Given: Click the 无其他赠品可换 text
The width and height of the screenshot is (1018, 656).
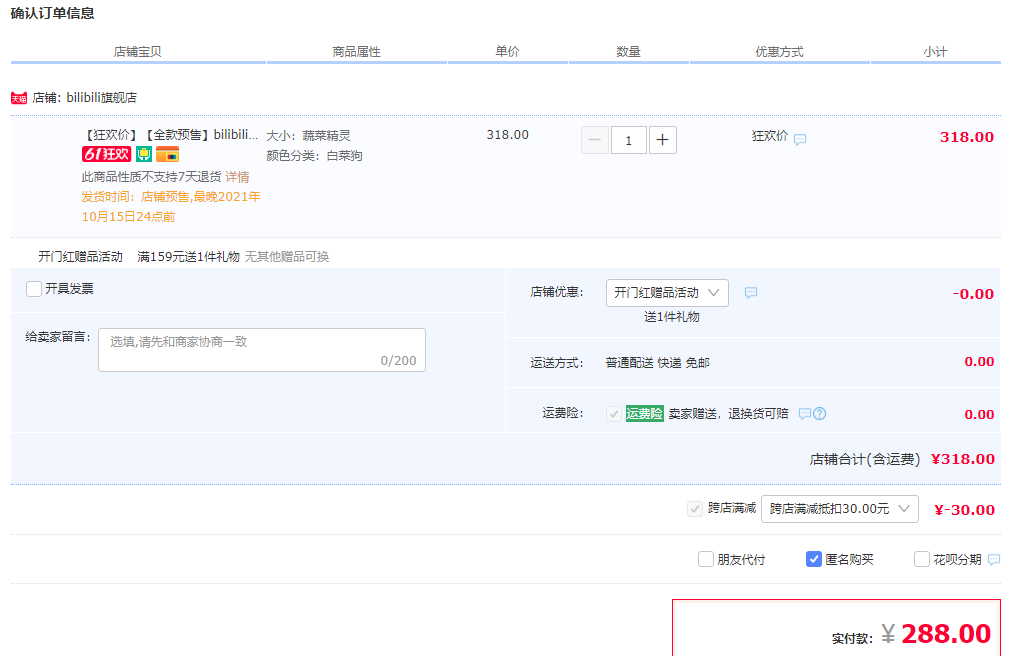Looking at the screenshot, I should 287,257.
